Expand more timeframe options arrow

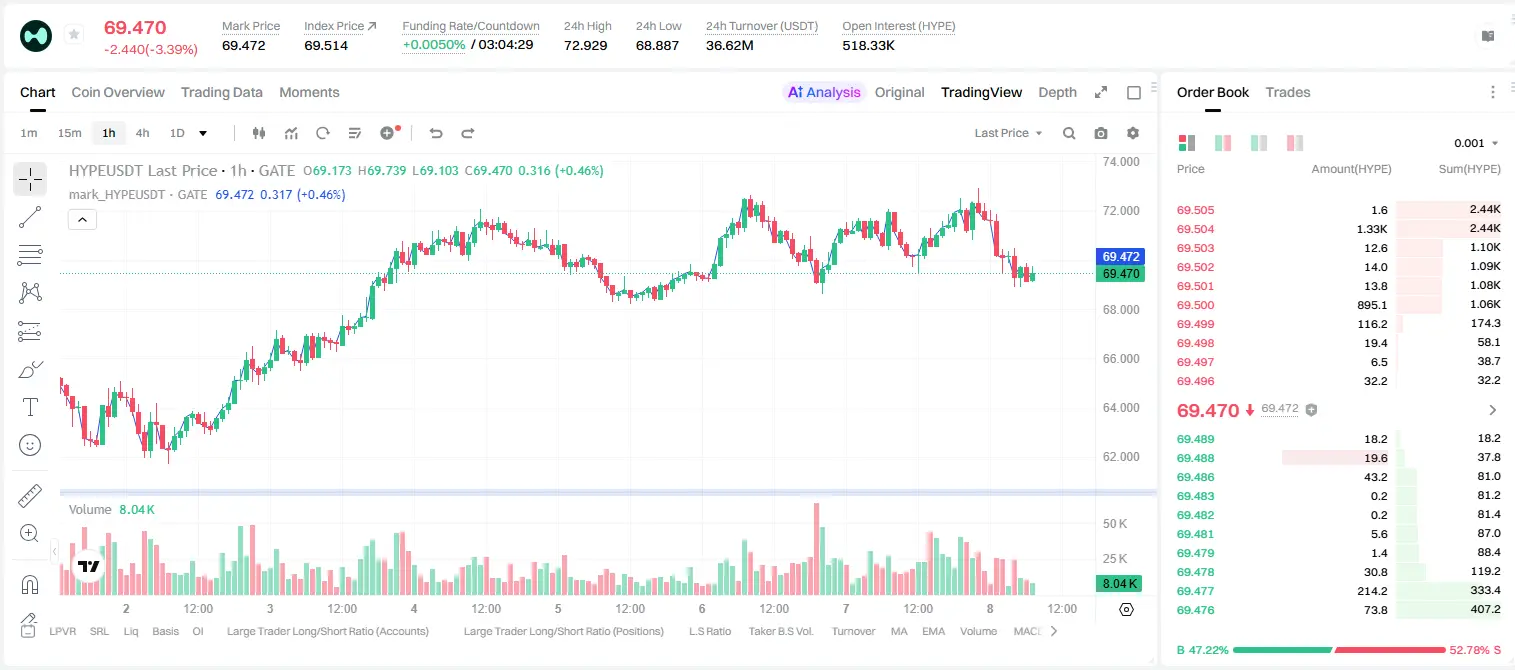(x=203, y=133)
